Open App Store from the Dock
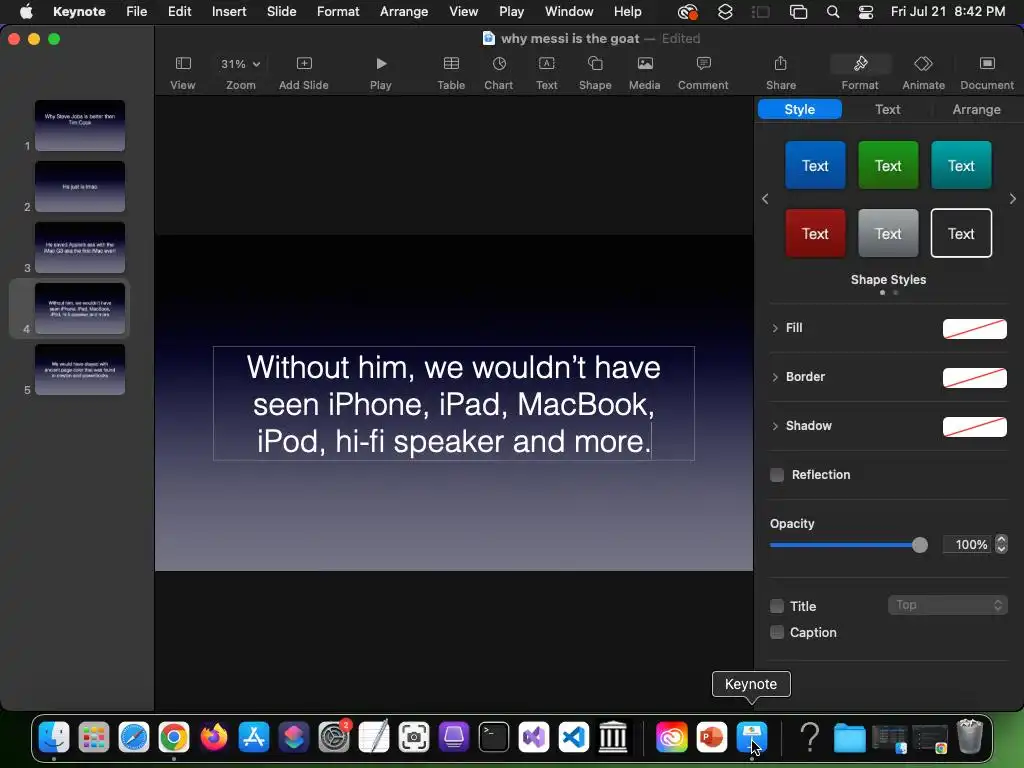This screenshot has width=1024, height=768. 253,737
